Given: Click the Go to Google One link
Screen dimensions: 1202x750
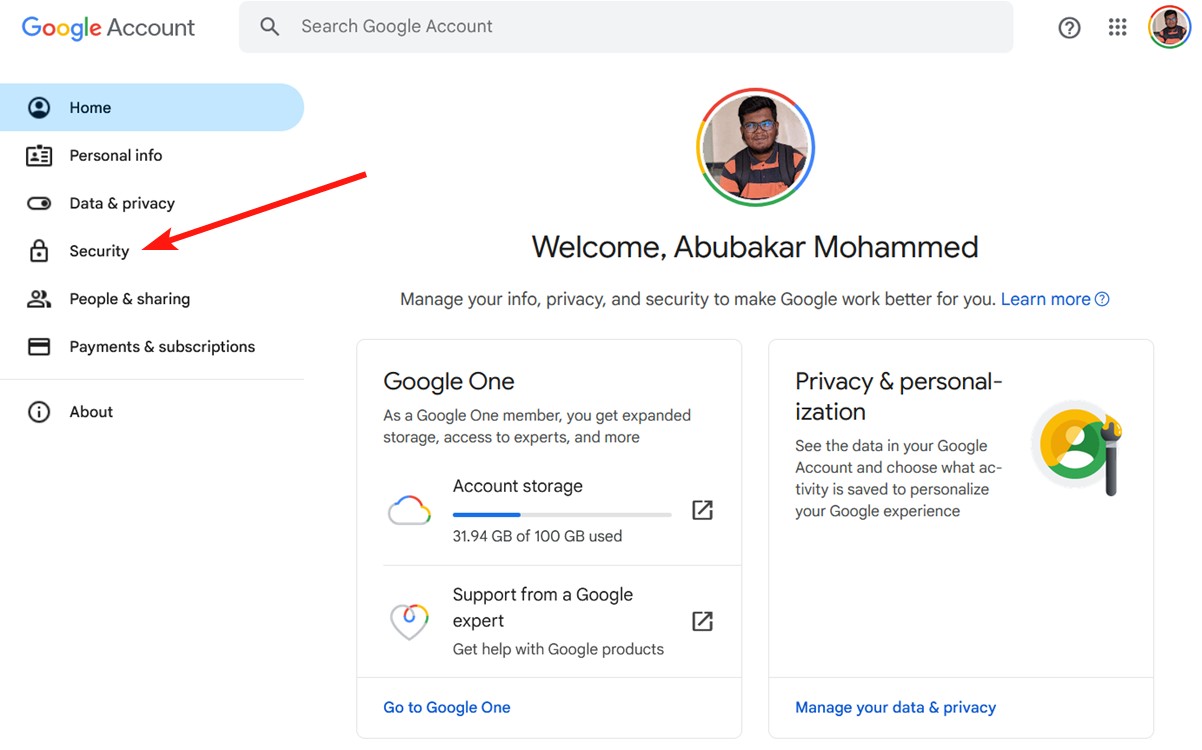Looking at the screenshot, I should pos(446,707).
